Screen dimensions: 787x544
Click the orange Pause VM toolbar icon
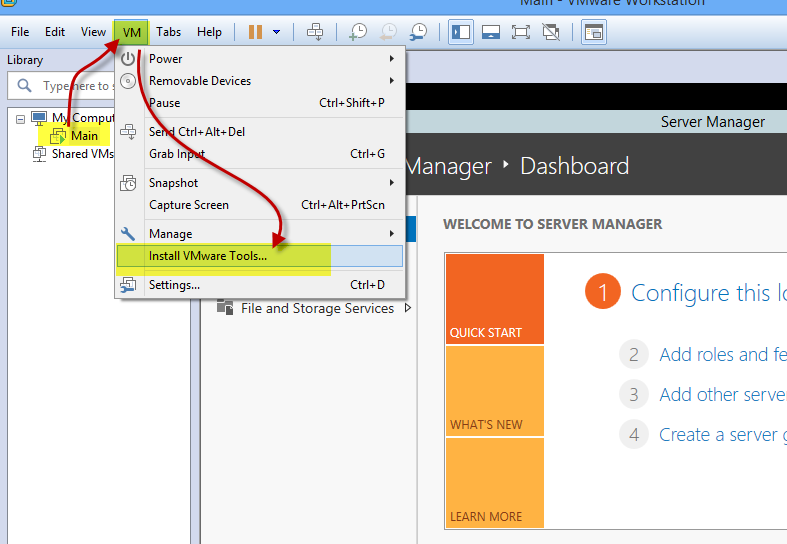pos(255,32)
